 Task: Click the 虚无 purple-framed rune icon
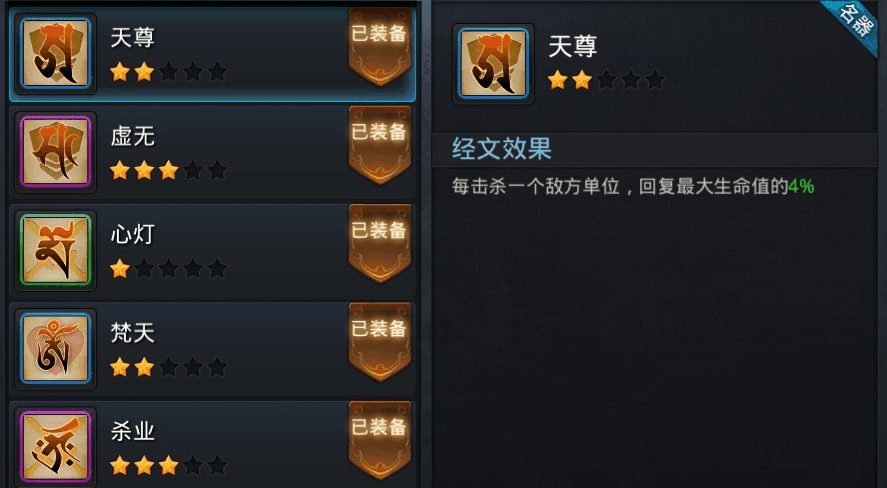coord(55,152)
